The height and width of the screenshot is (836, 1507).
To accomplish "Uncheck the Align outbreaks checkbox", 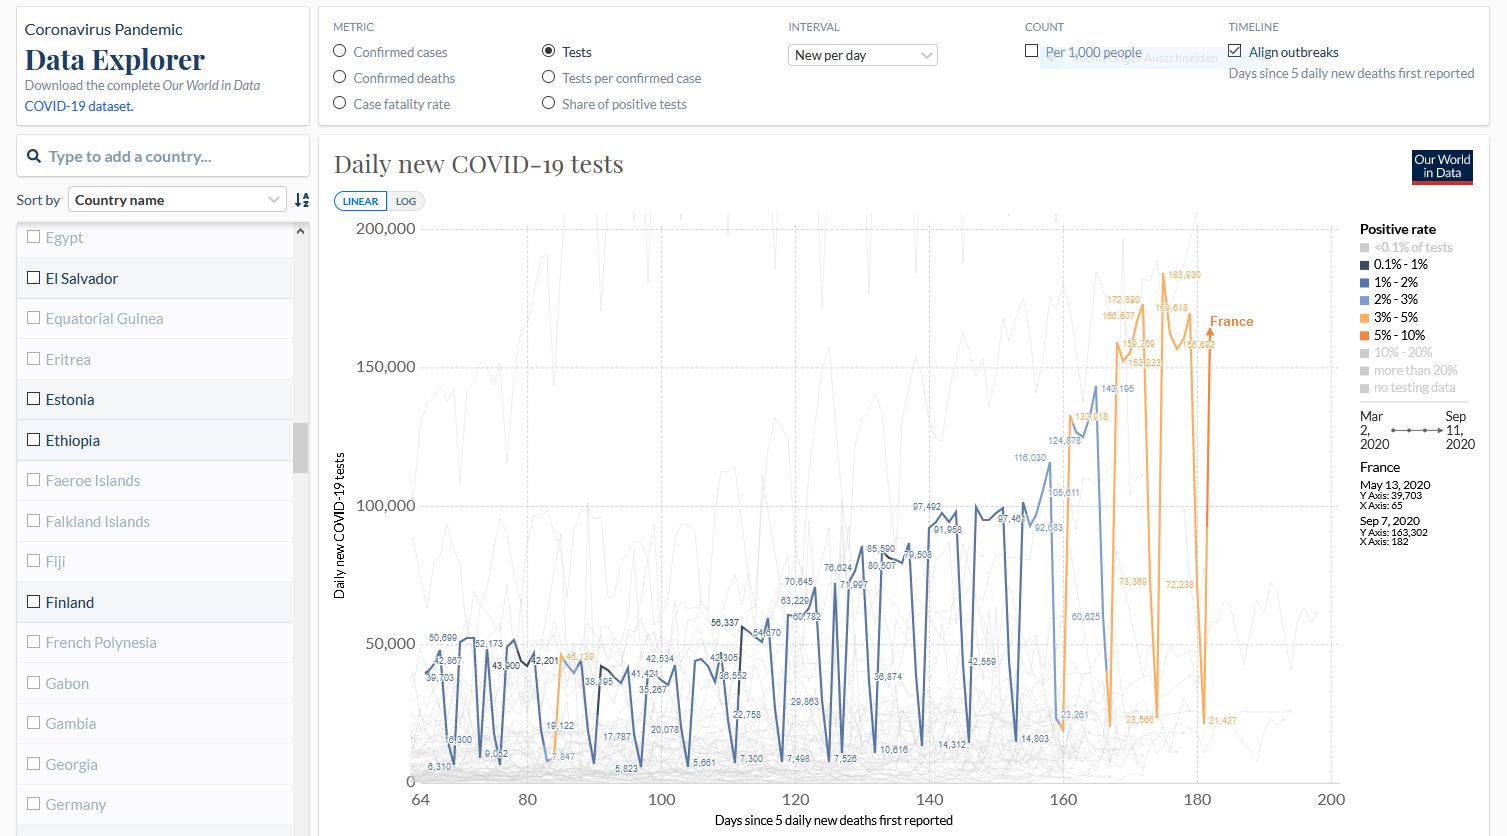I will pos(1235,52).
